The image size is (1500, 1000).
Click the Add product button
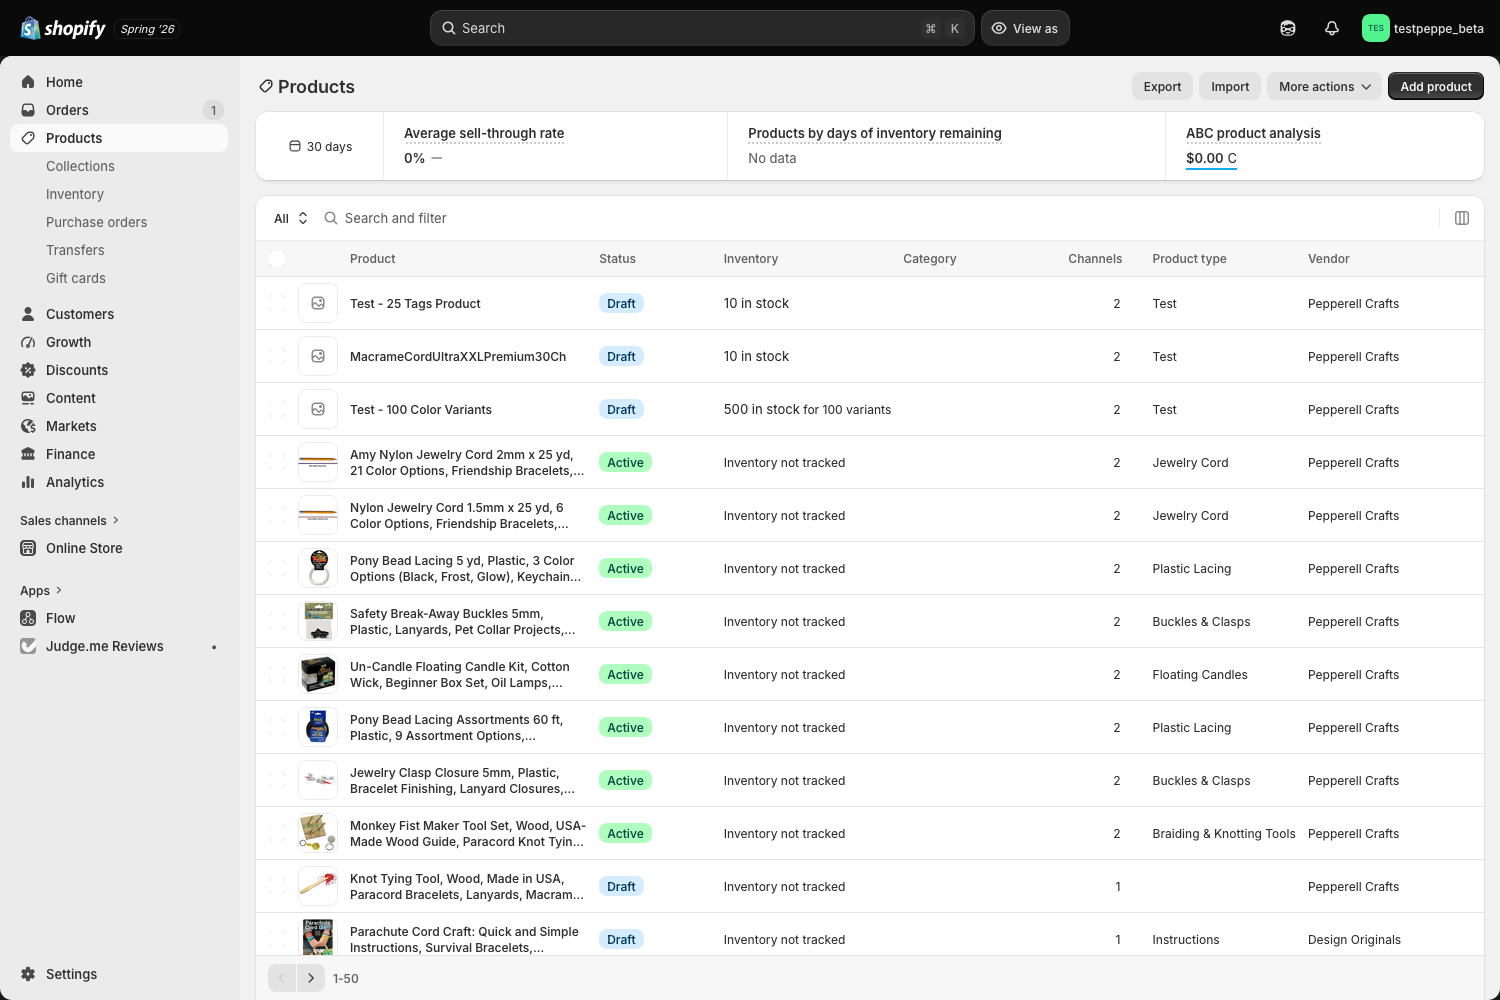pyautogui.click(x=1436, y=86)
